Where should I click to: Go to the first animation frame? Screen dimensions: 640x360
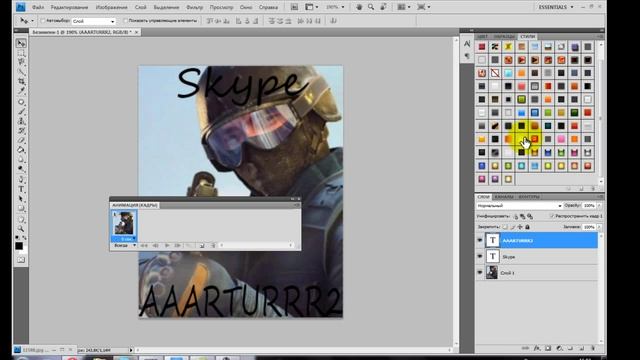pos(144,245)
